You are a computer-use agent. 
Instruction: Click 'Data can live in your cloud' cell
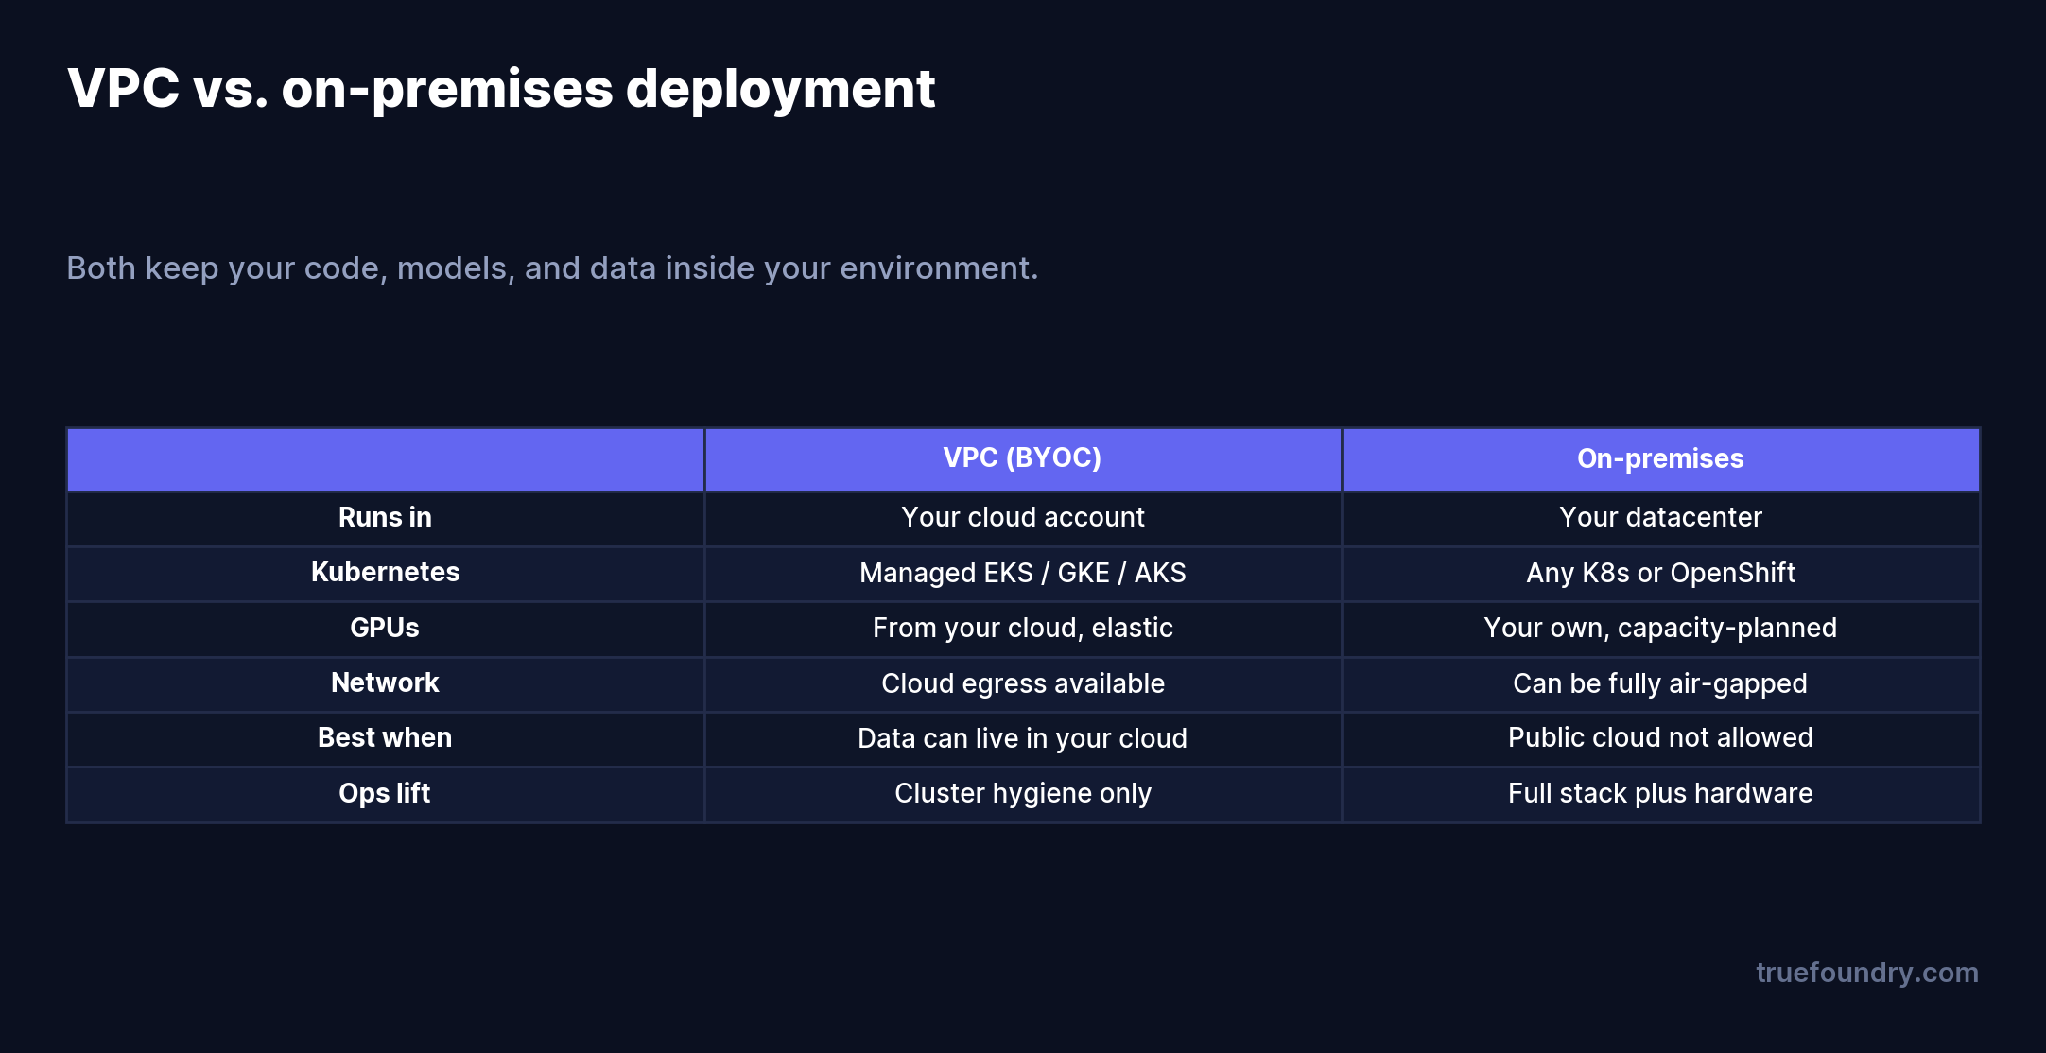point(1023,739)
